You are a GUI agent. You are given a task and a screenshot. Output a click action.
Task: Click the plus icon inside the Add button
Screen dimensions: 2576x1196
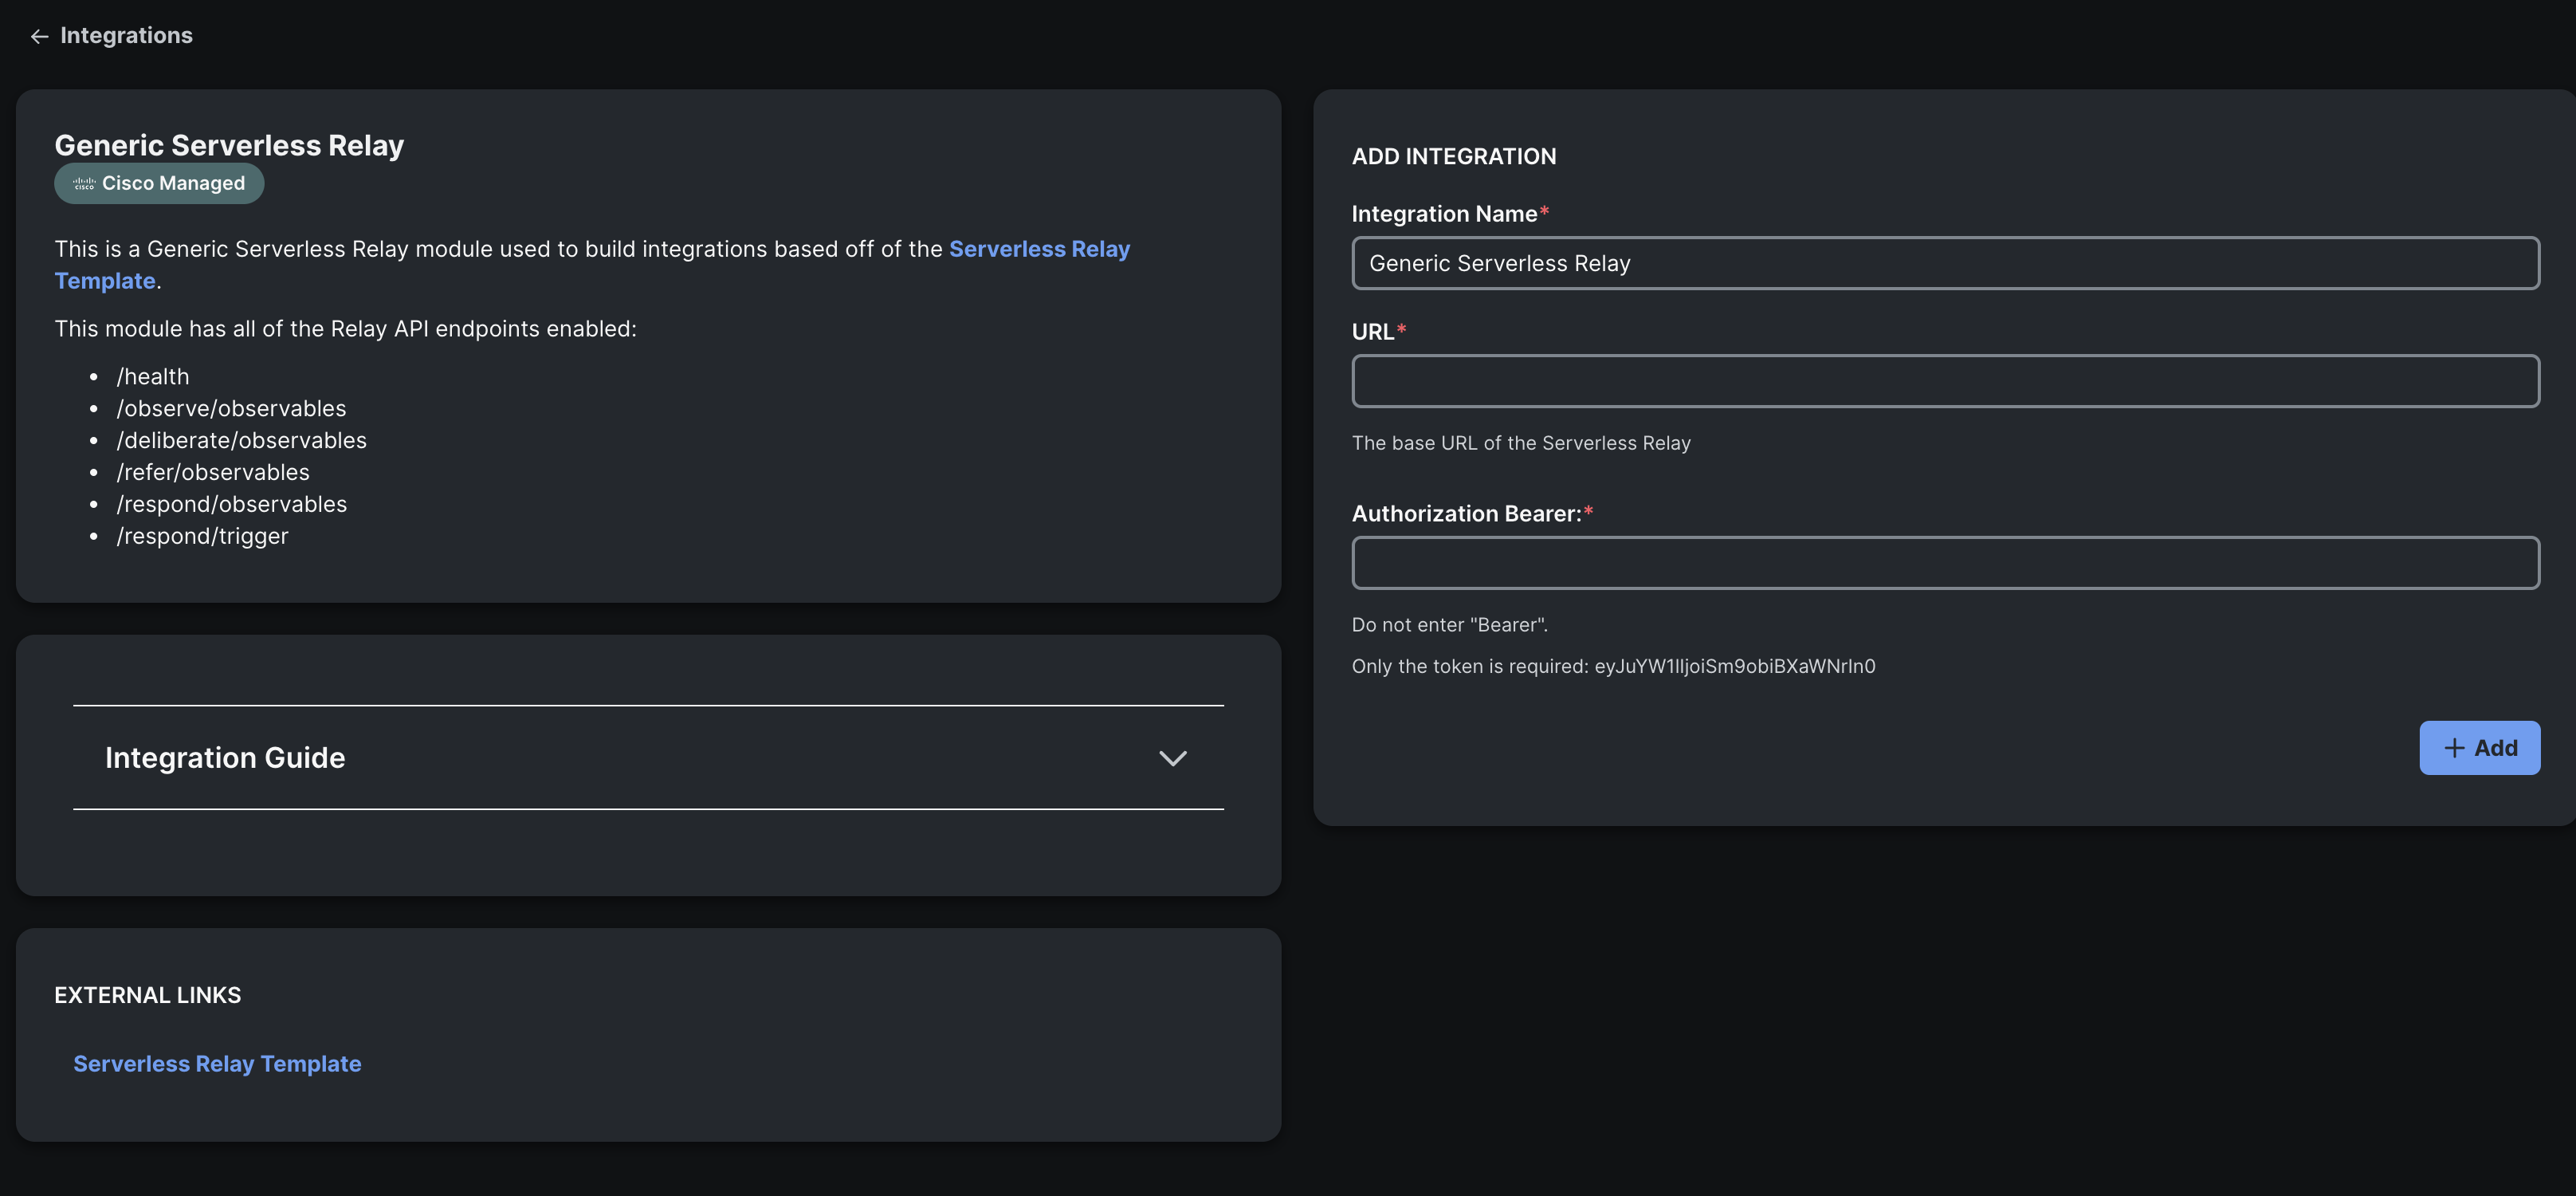tap(2453, 747)
